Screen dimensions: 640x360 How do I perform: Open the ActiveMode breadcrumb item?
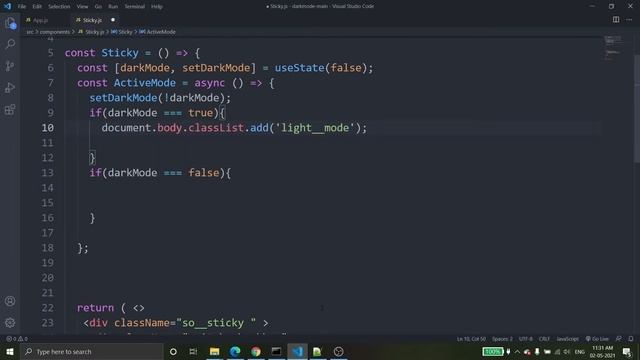[x=157, y=32]
